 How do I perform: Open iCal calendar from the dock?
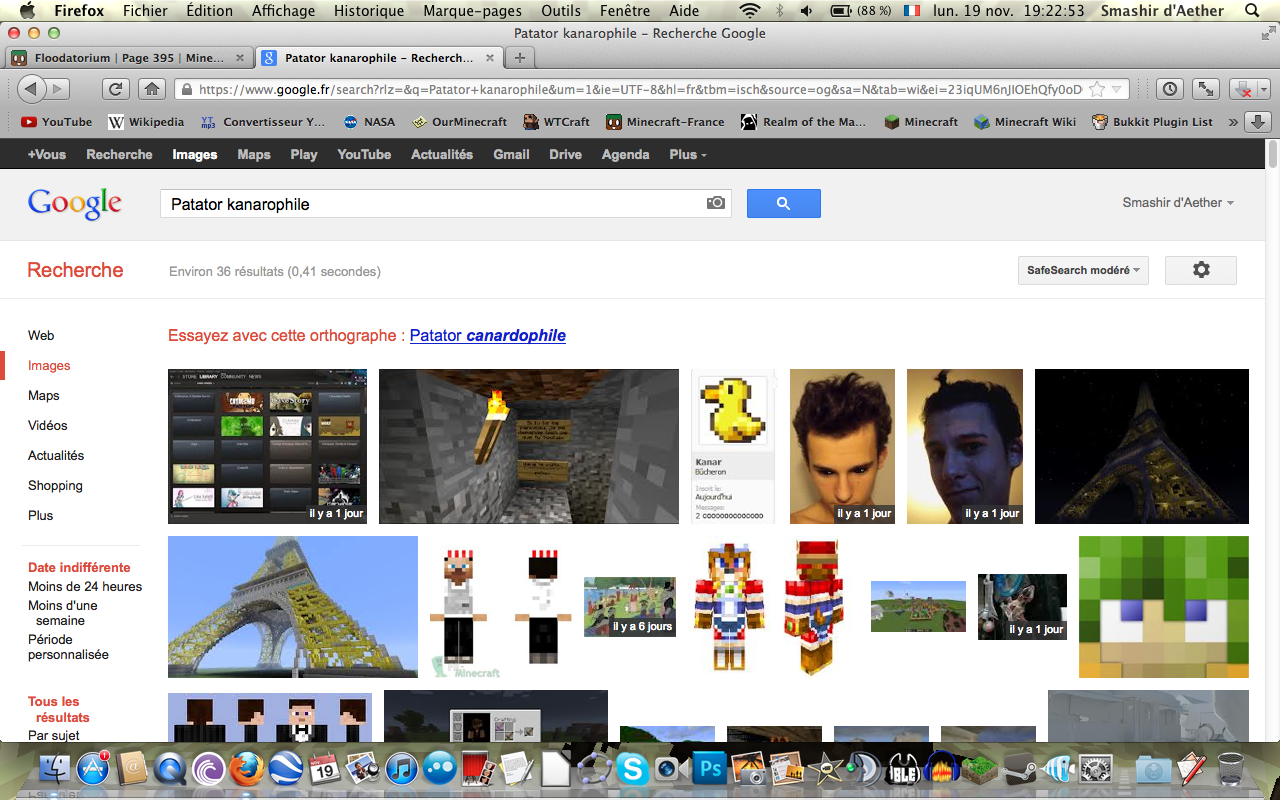(x=323, y=769)
